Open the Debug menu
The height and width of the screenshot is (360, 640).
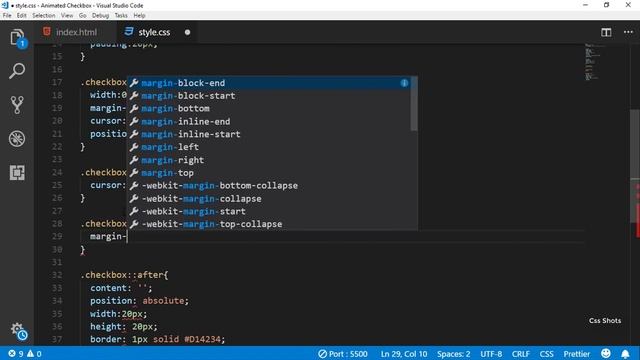(x=100, y=16)
